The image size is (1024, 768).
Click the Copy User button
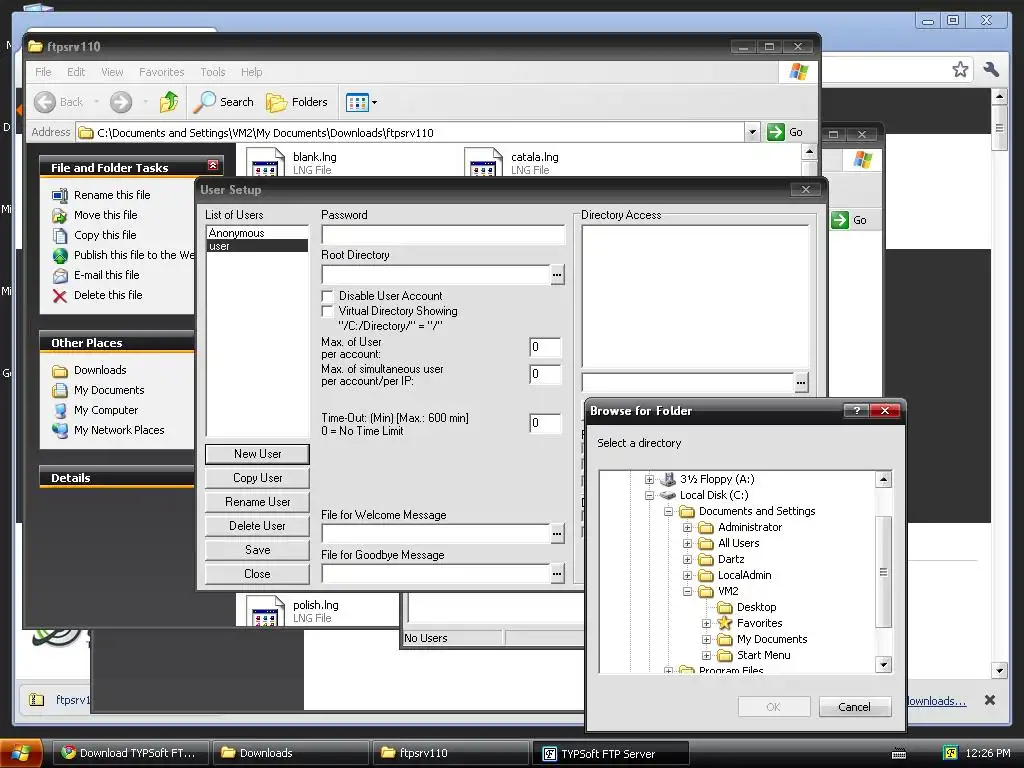pos(257,478)
